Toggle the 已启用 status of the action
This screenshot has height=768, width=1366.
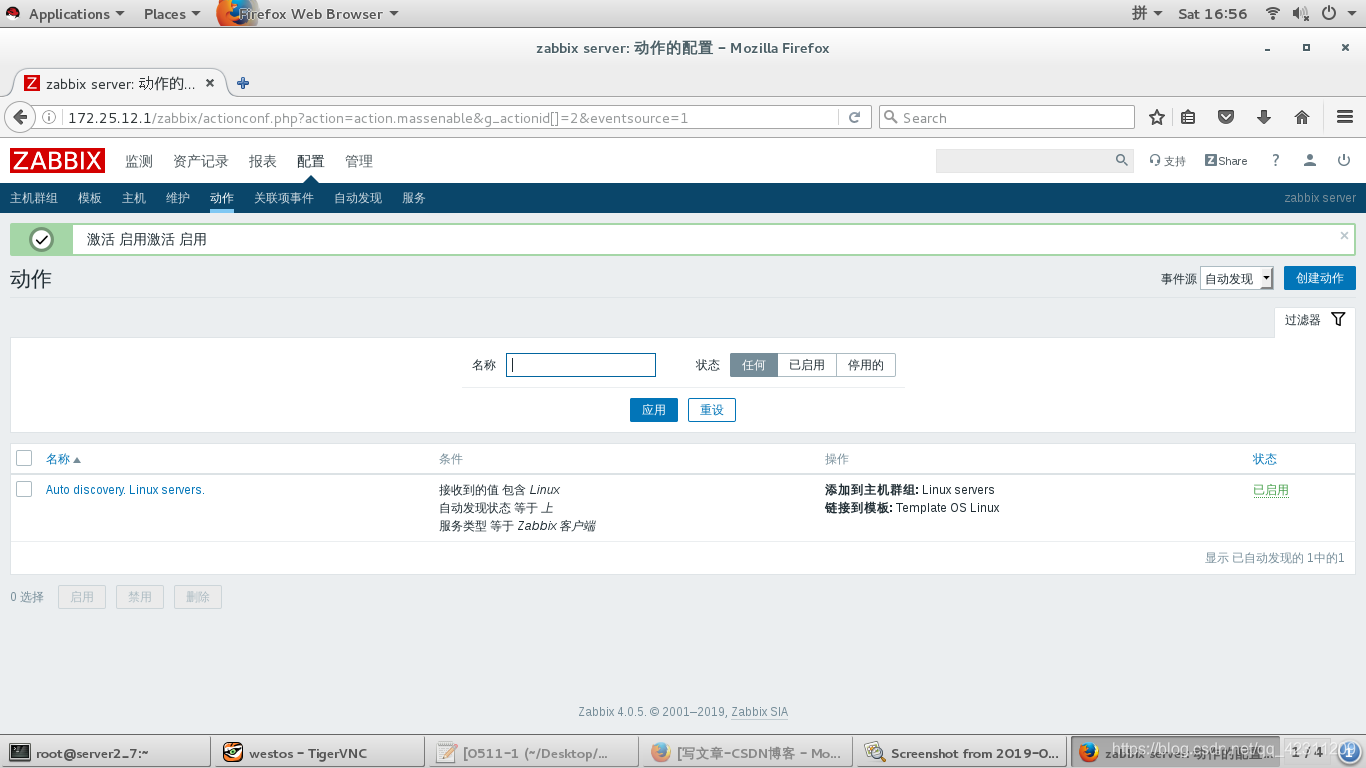pyautogui.click(x=1271, y=490)
